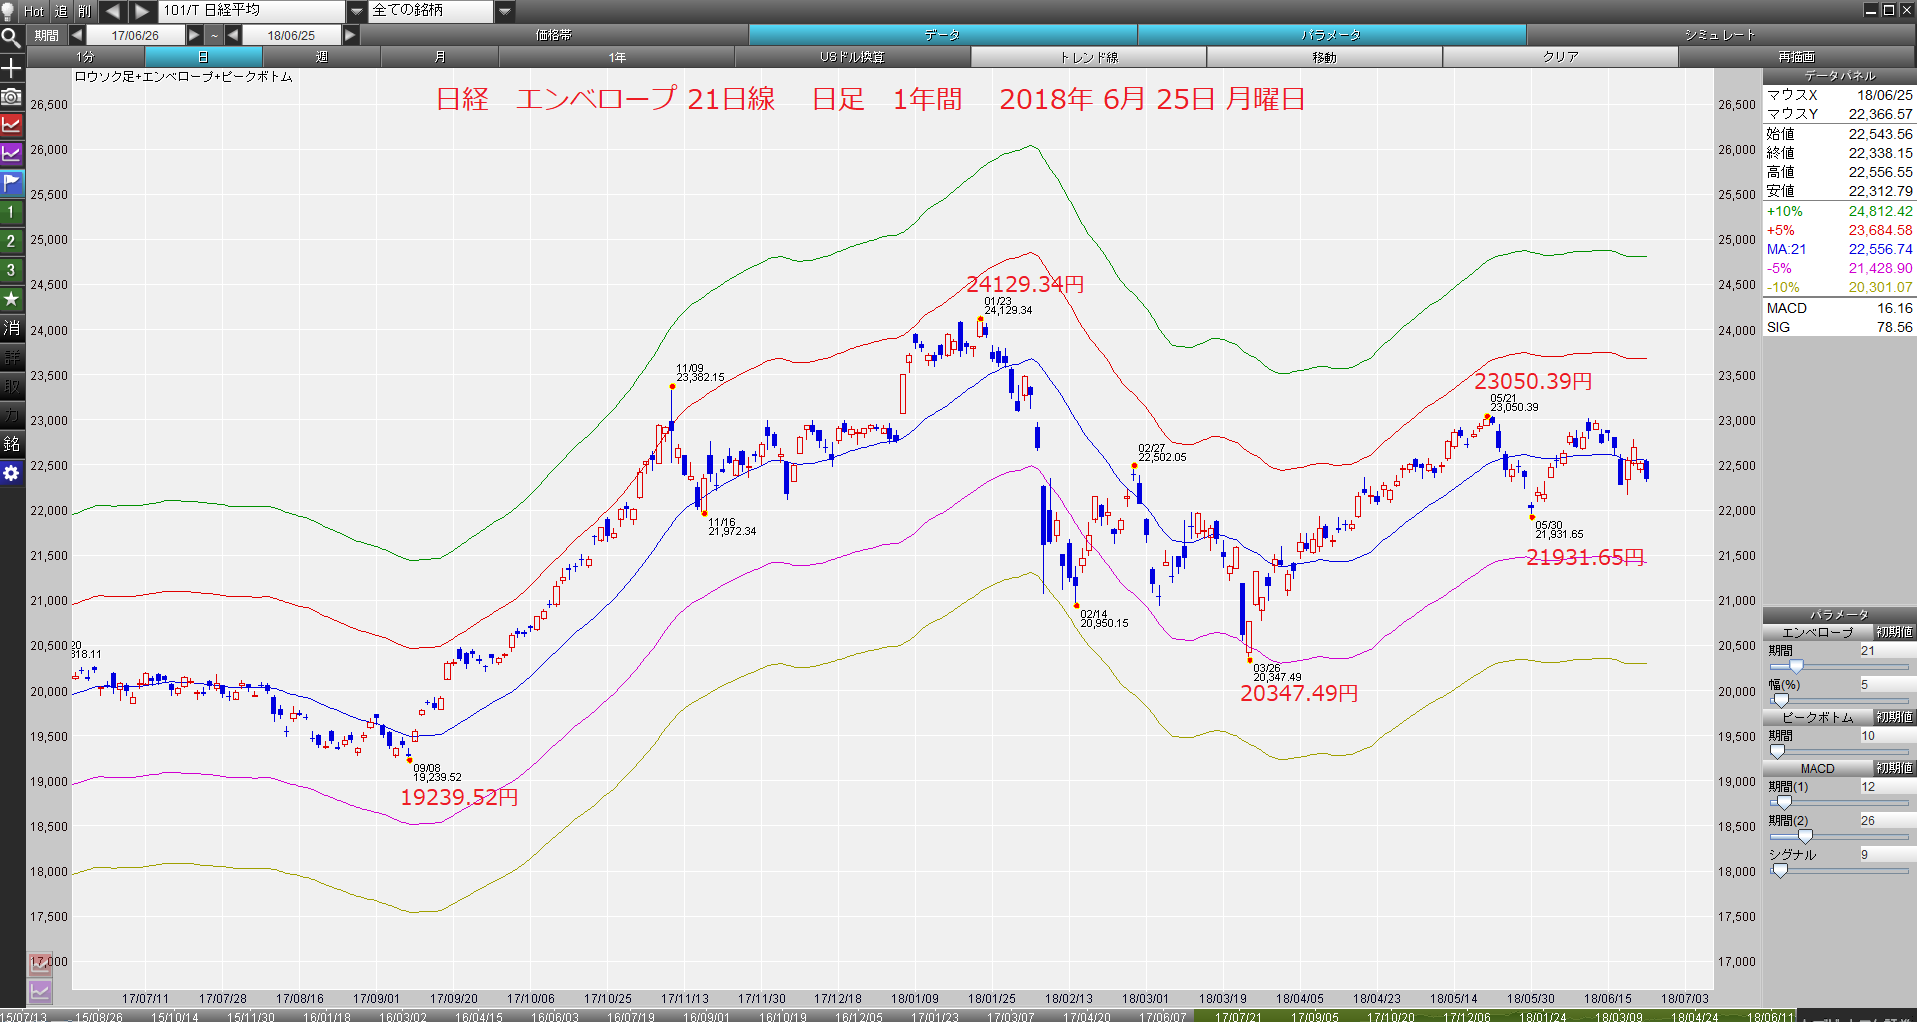Open settings with the gear icon
The width and height of the screenshot is (1917, 1022).
pos(11,473)
